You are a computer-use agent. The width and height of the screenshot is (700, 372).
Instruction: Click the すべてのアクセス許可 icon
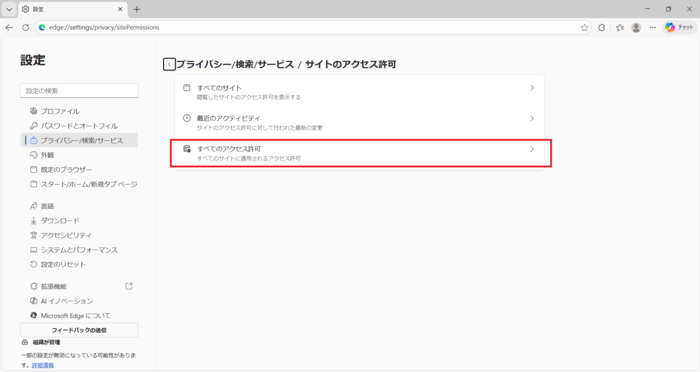click(x=187, y=149)
